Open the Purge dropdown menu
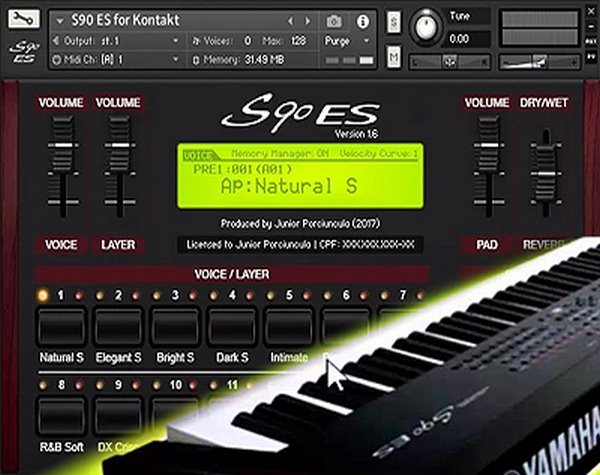Screen dimensions: 600x475 346,41
